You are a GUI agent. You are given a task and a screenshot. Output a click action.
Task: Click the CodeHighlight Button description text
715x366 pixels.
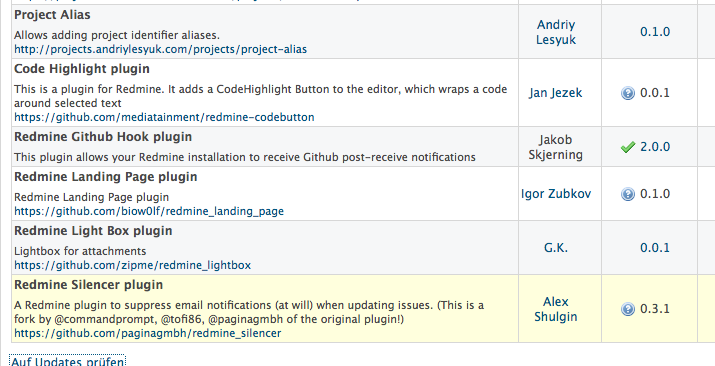pos(260,96)
